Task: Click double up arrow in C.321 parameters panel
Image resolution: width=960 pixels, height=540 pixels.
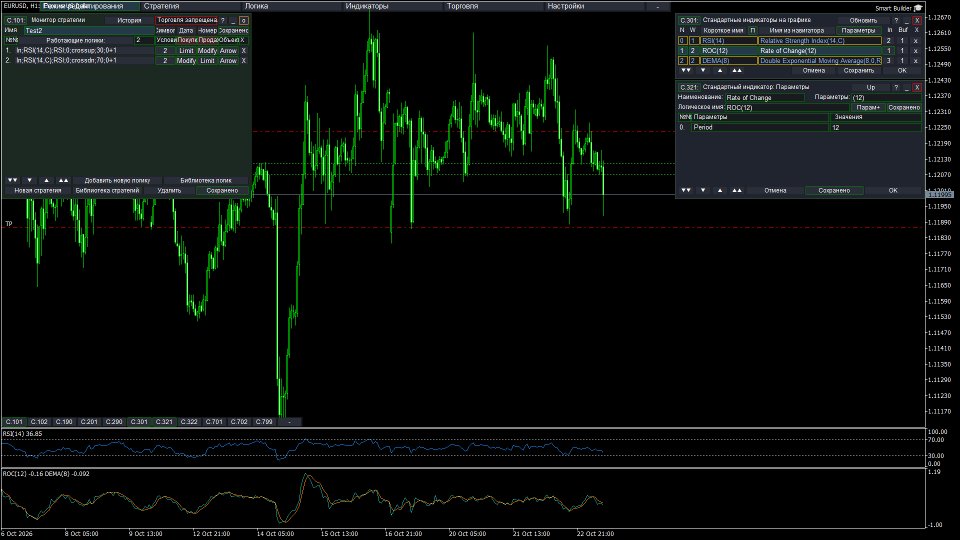Action: pyautogui.click(x=737, y=190)
